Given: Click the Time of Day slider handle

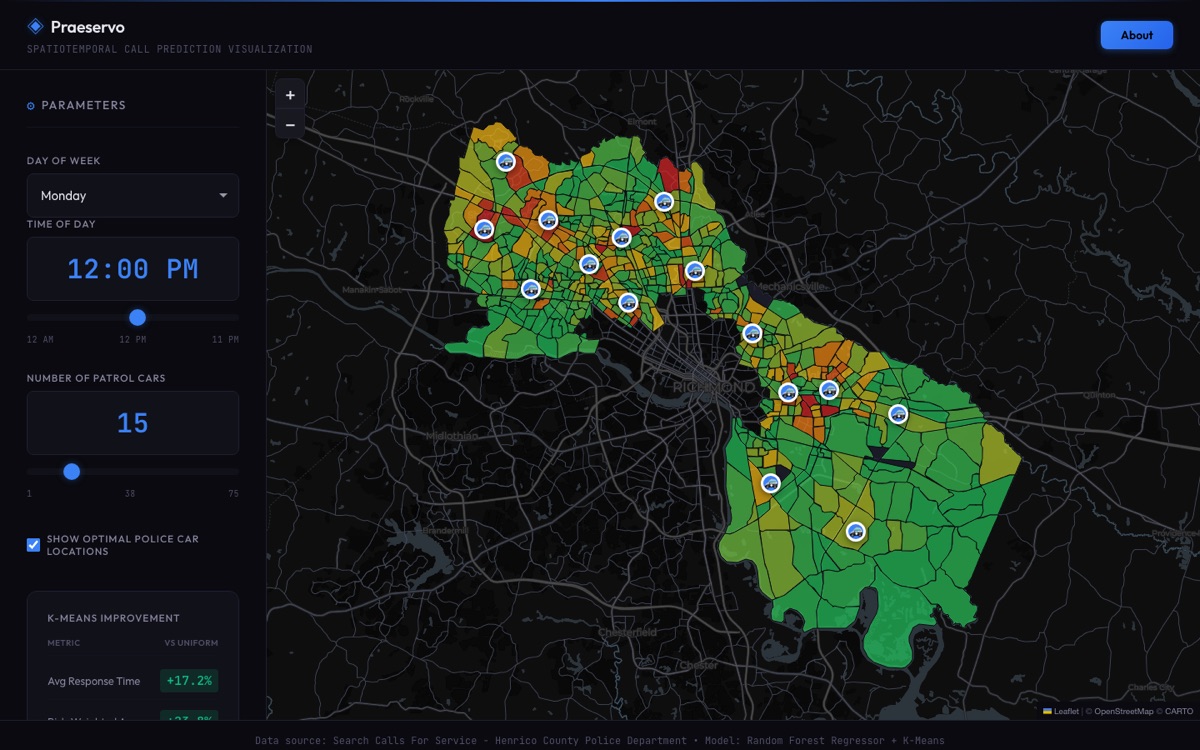Looking at the screenshot, I should pyautogui.click(x=138, y=317).
